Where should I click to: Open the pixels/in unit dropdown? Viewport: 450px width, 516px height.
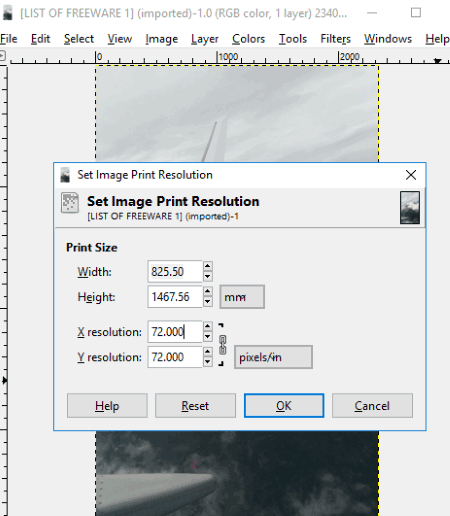tap(273, 357)
